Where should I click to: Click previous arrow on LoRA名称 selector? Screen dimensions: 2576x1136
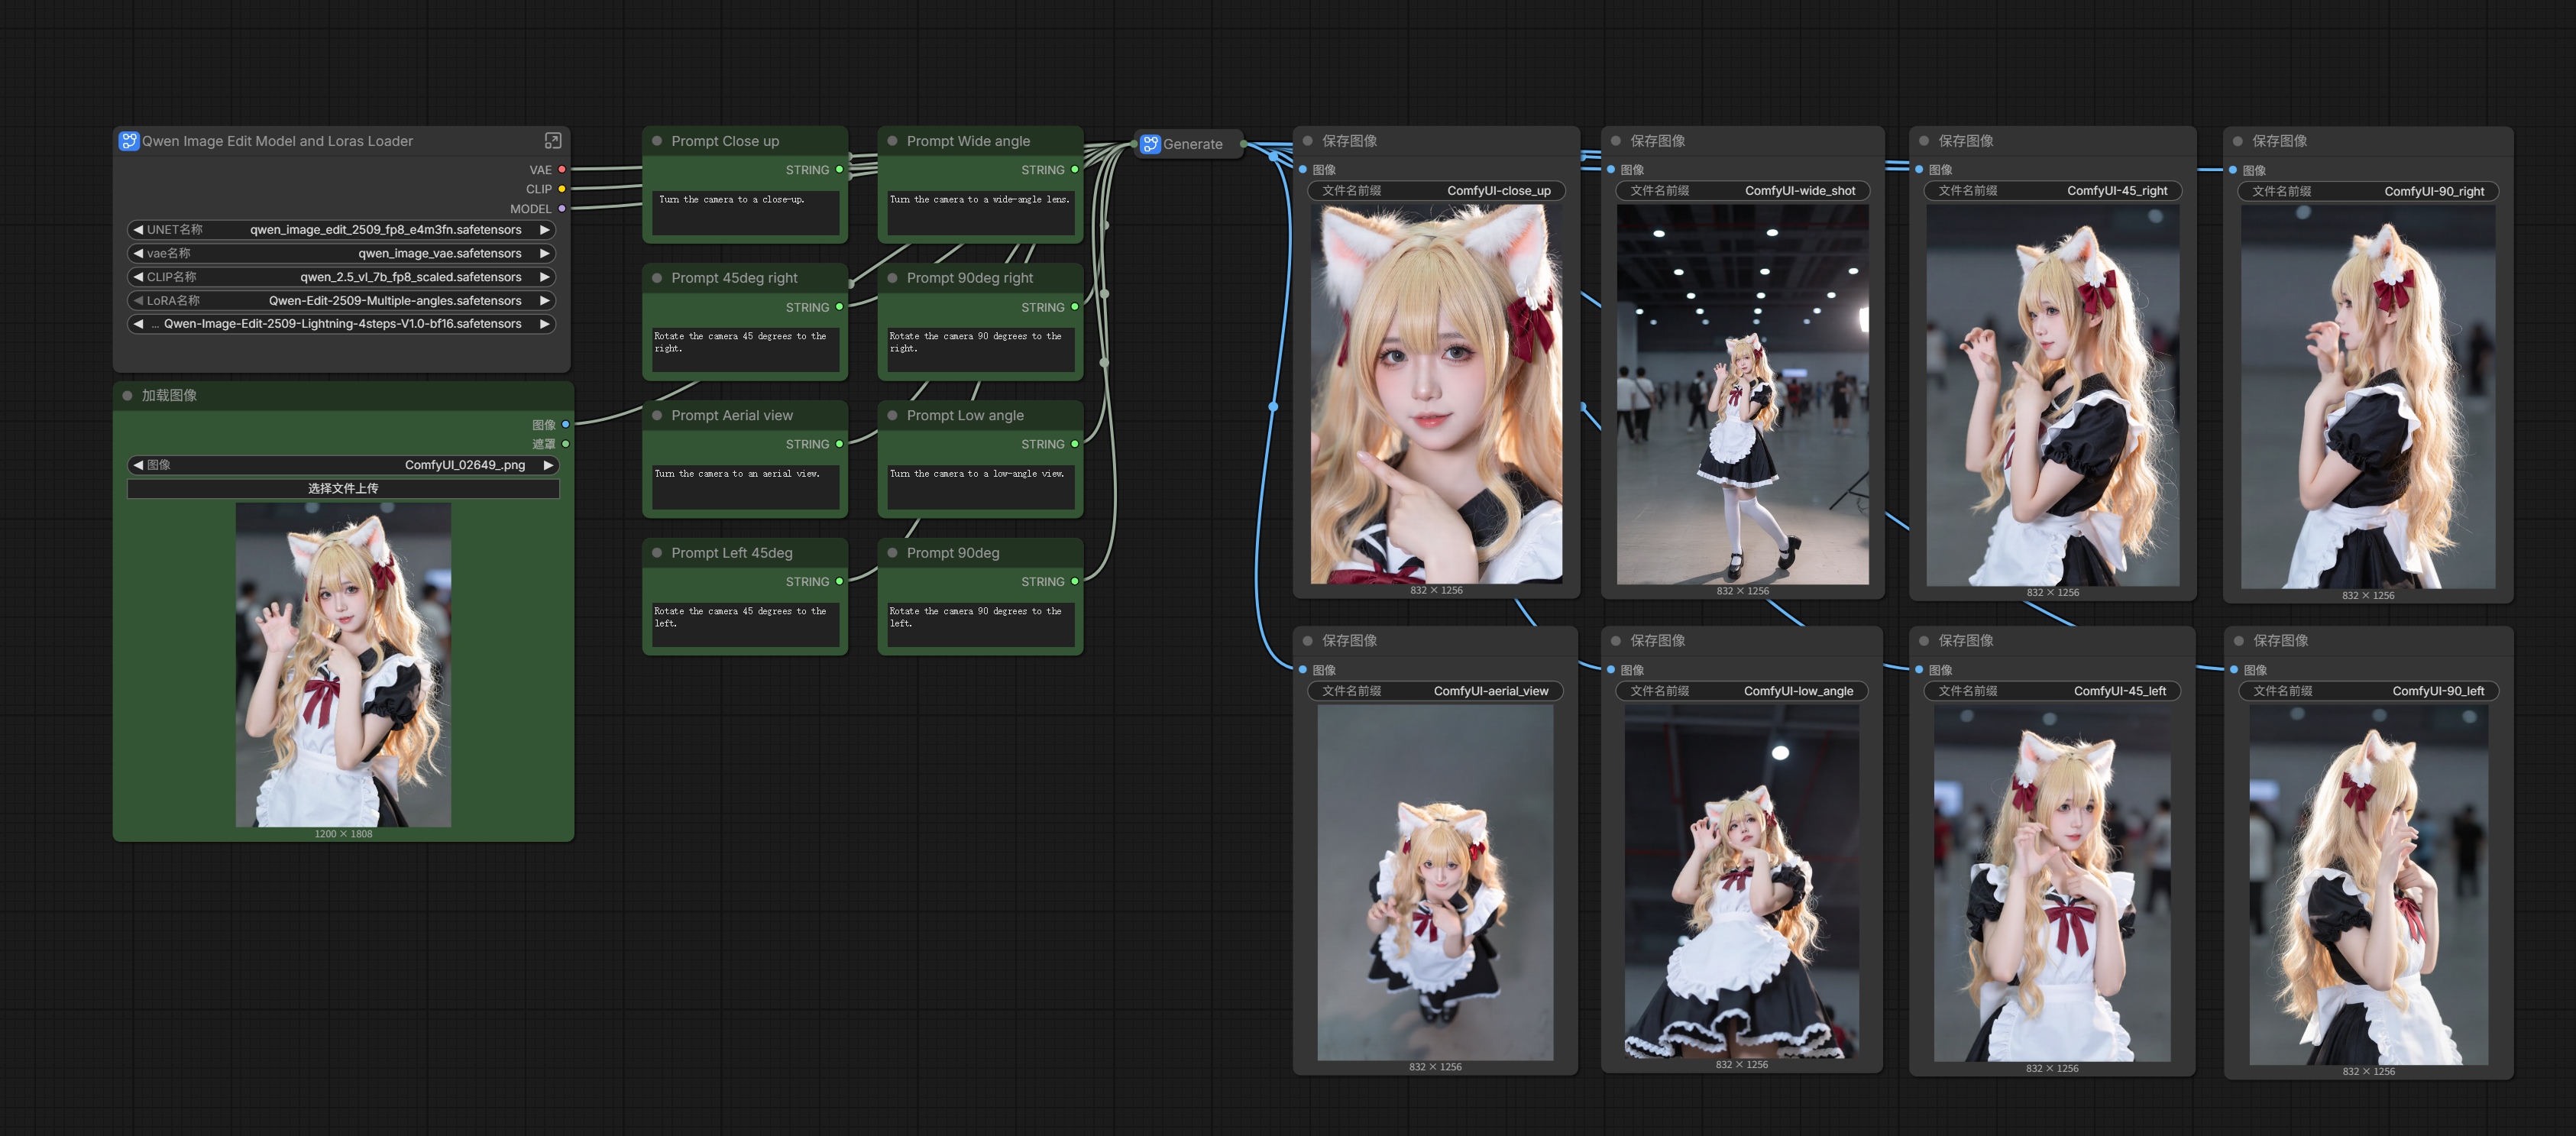click(x=138, y=301)
